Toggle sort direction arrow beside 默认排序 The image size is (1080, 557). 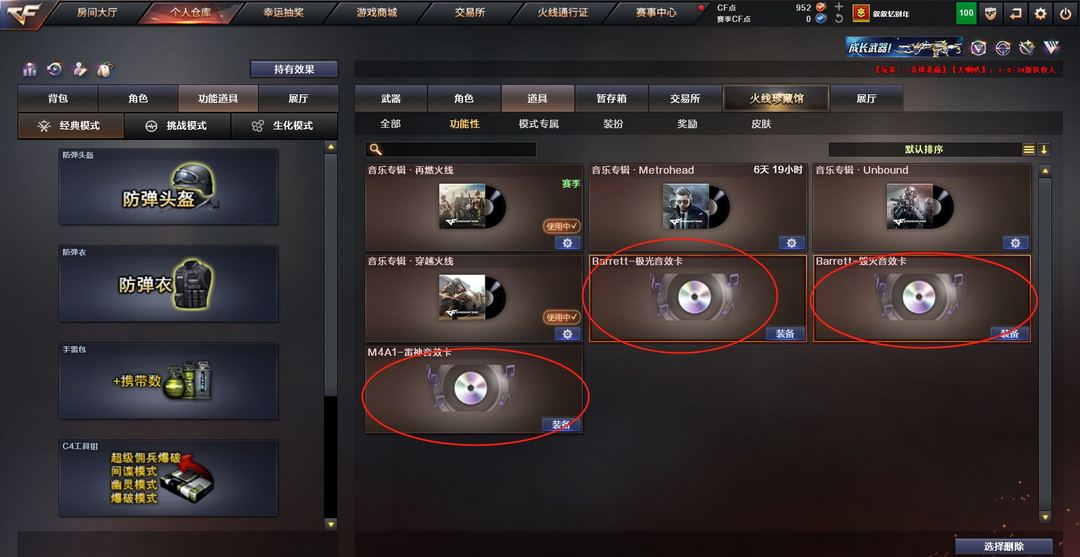click(x=1043, y=149)
